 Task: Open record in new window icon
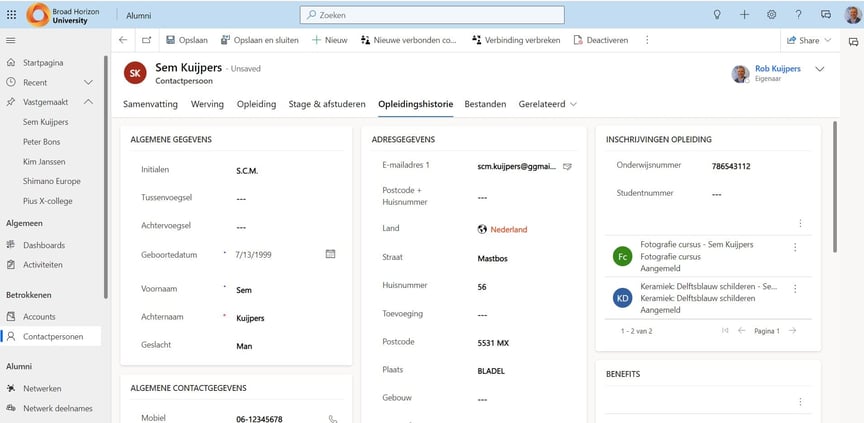tap(146, 40)
